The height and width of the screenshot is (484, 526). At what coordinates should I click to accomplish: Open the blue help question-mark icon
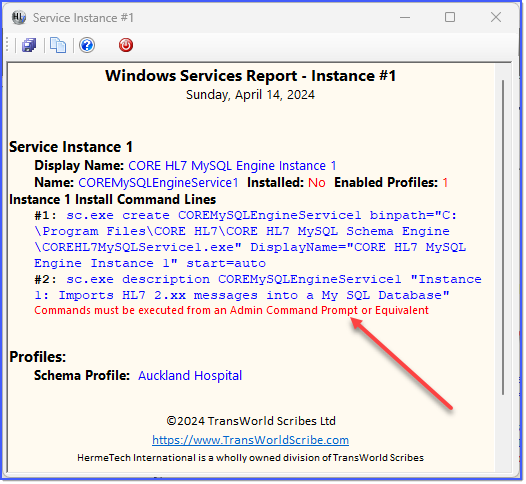point(87,45)
